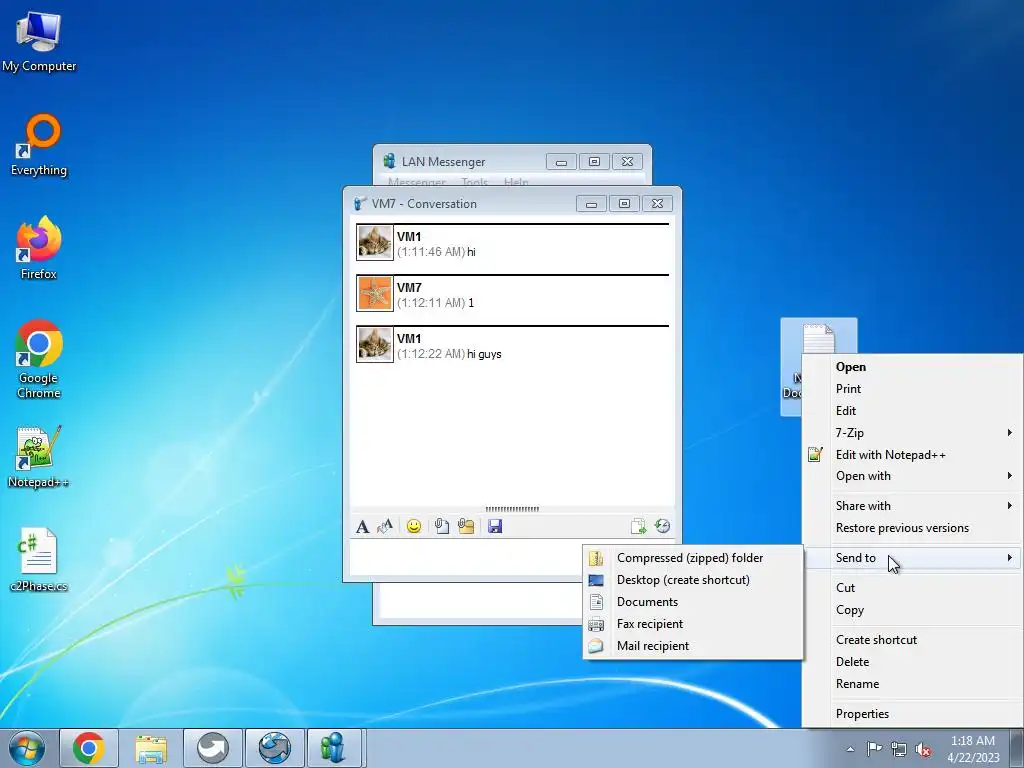
Task: Choose Cut in the context menu
Action: pos(912,588)
